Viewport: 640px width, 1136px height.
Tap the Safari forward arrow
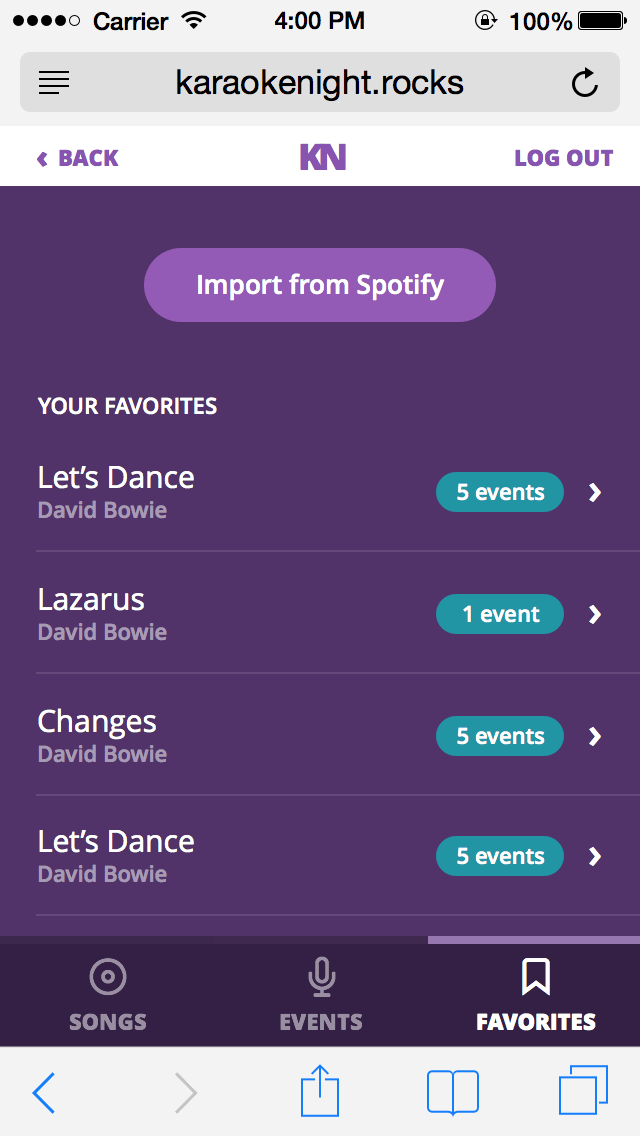point(186,1092)
